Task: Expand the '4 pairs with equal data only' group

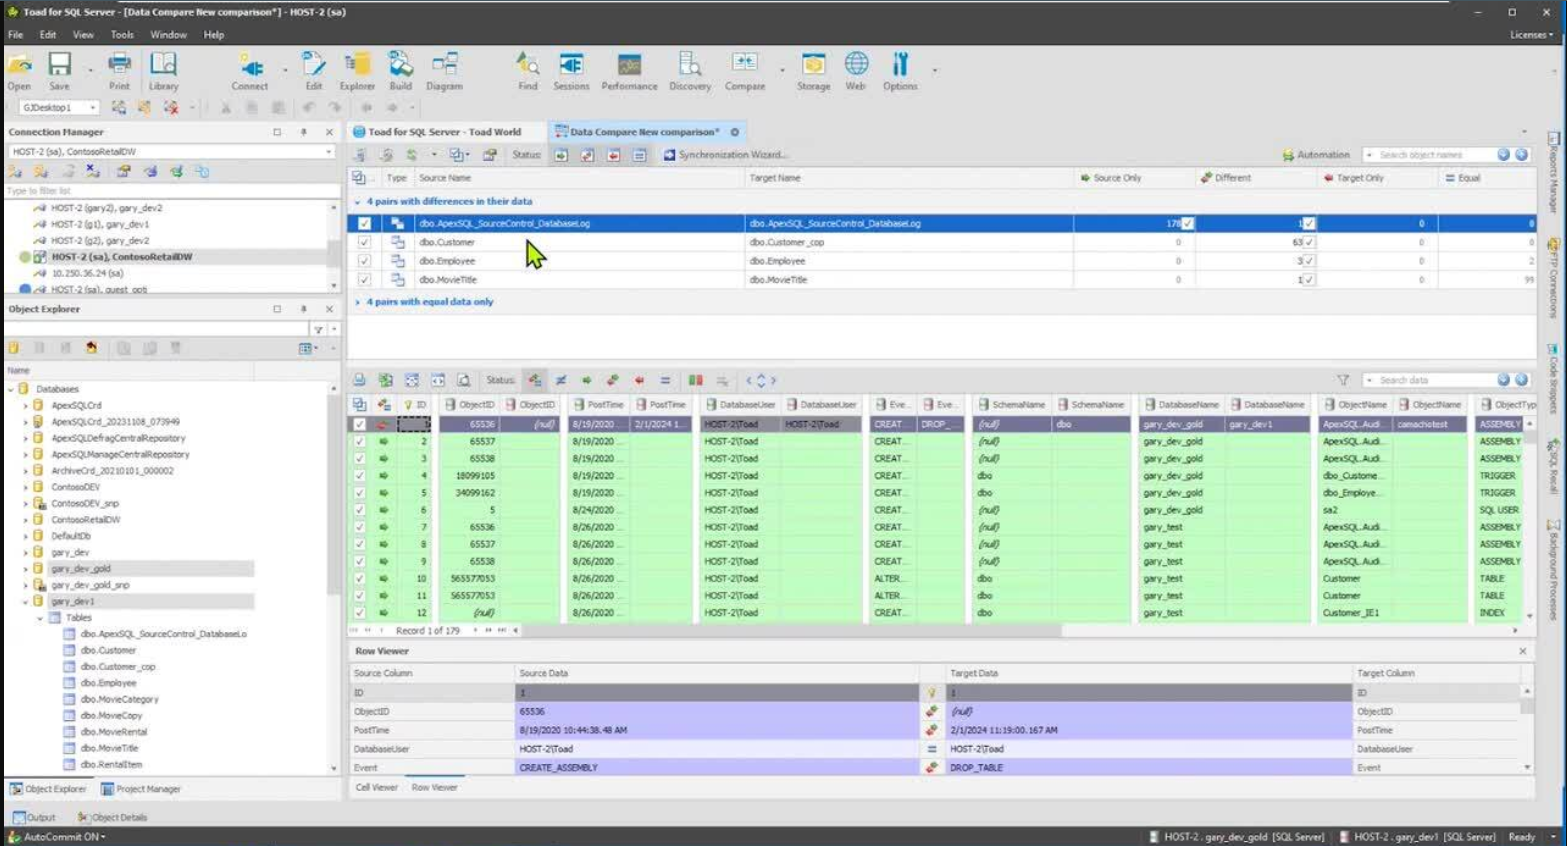Action: click(x=358, y=302)
